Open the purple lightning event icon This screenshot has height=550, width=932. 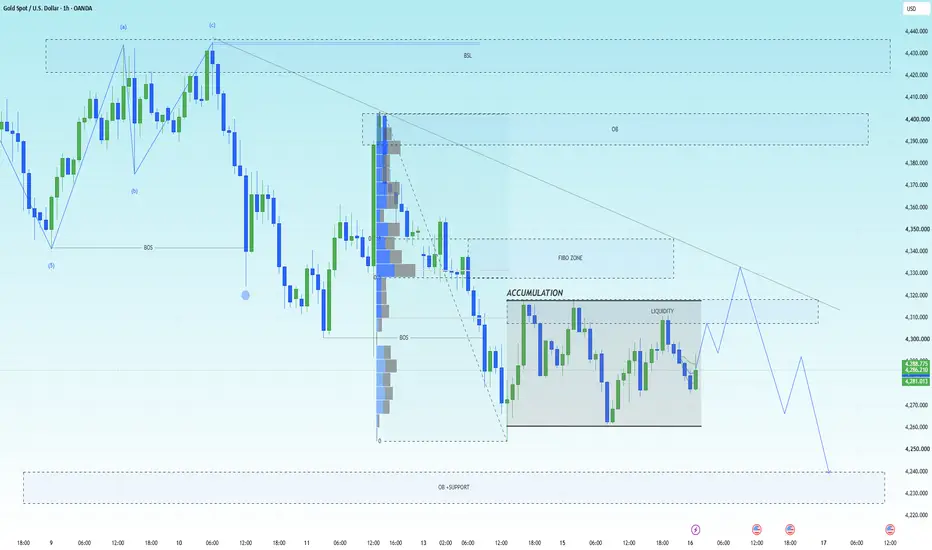(695, 529)
